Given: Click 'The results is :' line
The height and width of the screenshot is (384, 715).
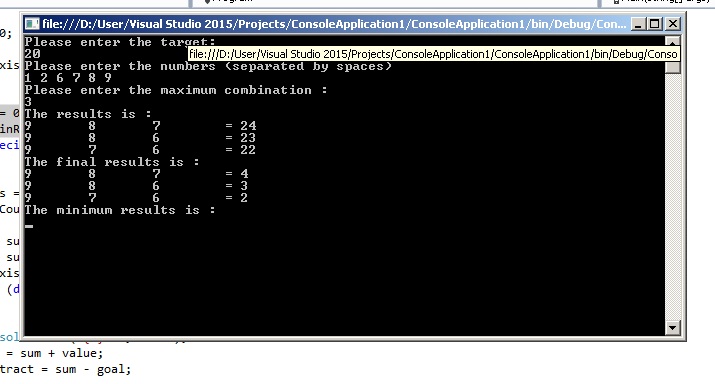Looking at the screenshot, I should pyautogui.click(x=88, y=114).
